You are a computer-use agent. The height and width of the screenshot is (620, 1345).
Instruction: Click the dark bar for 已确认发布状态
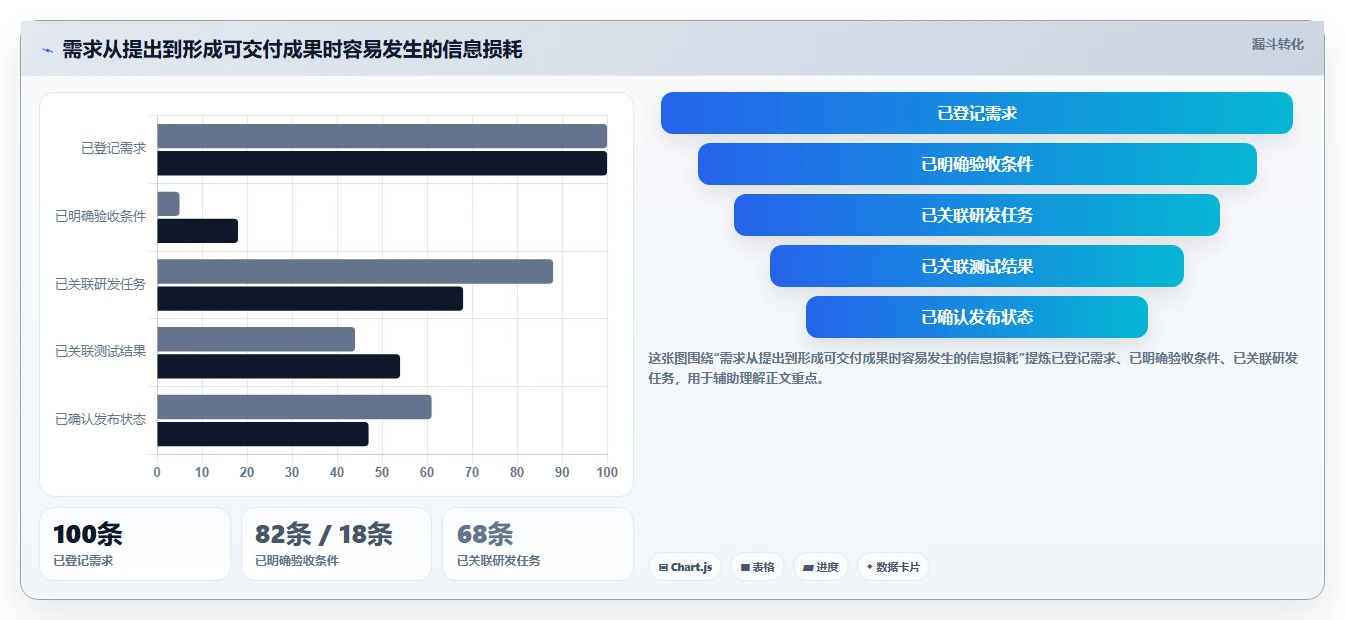(263, 434)
